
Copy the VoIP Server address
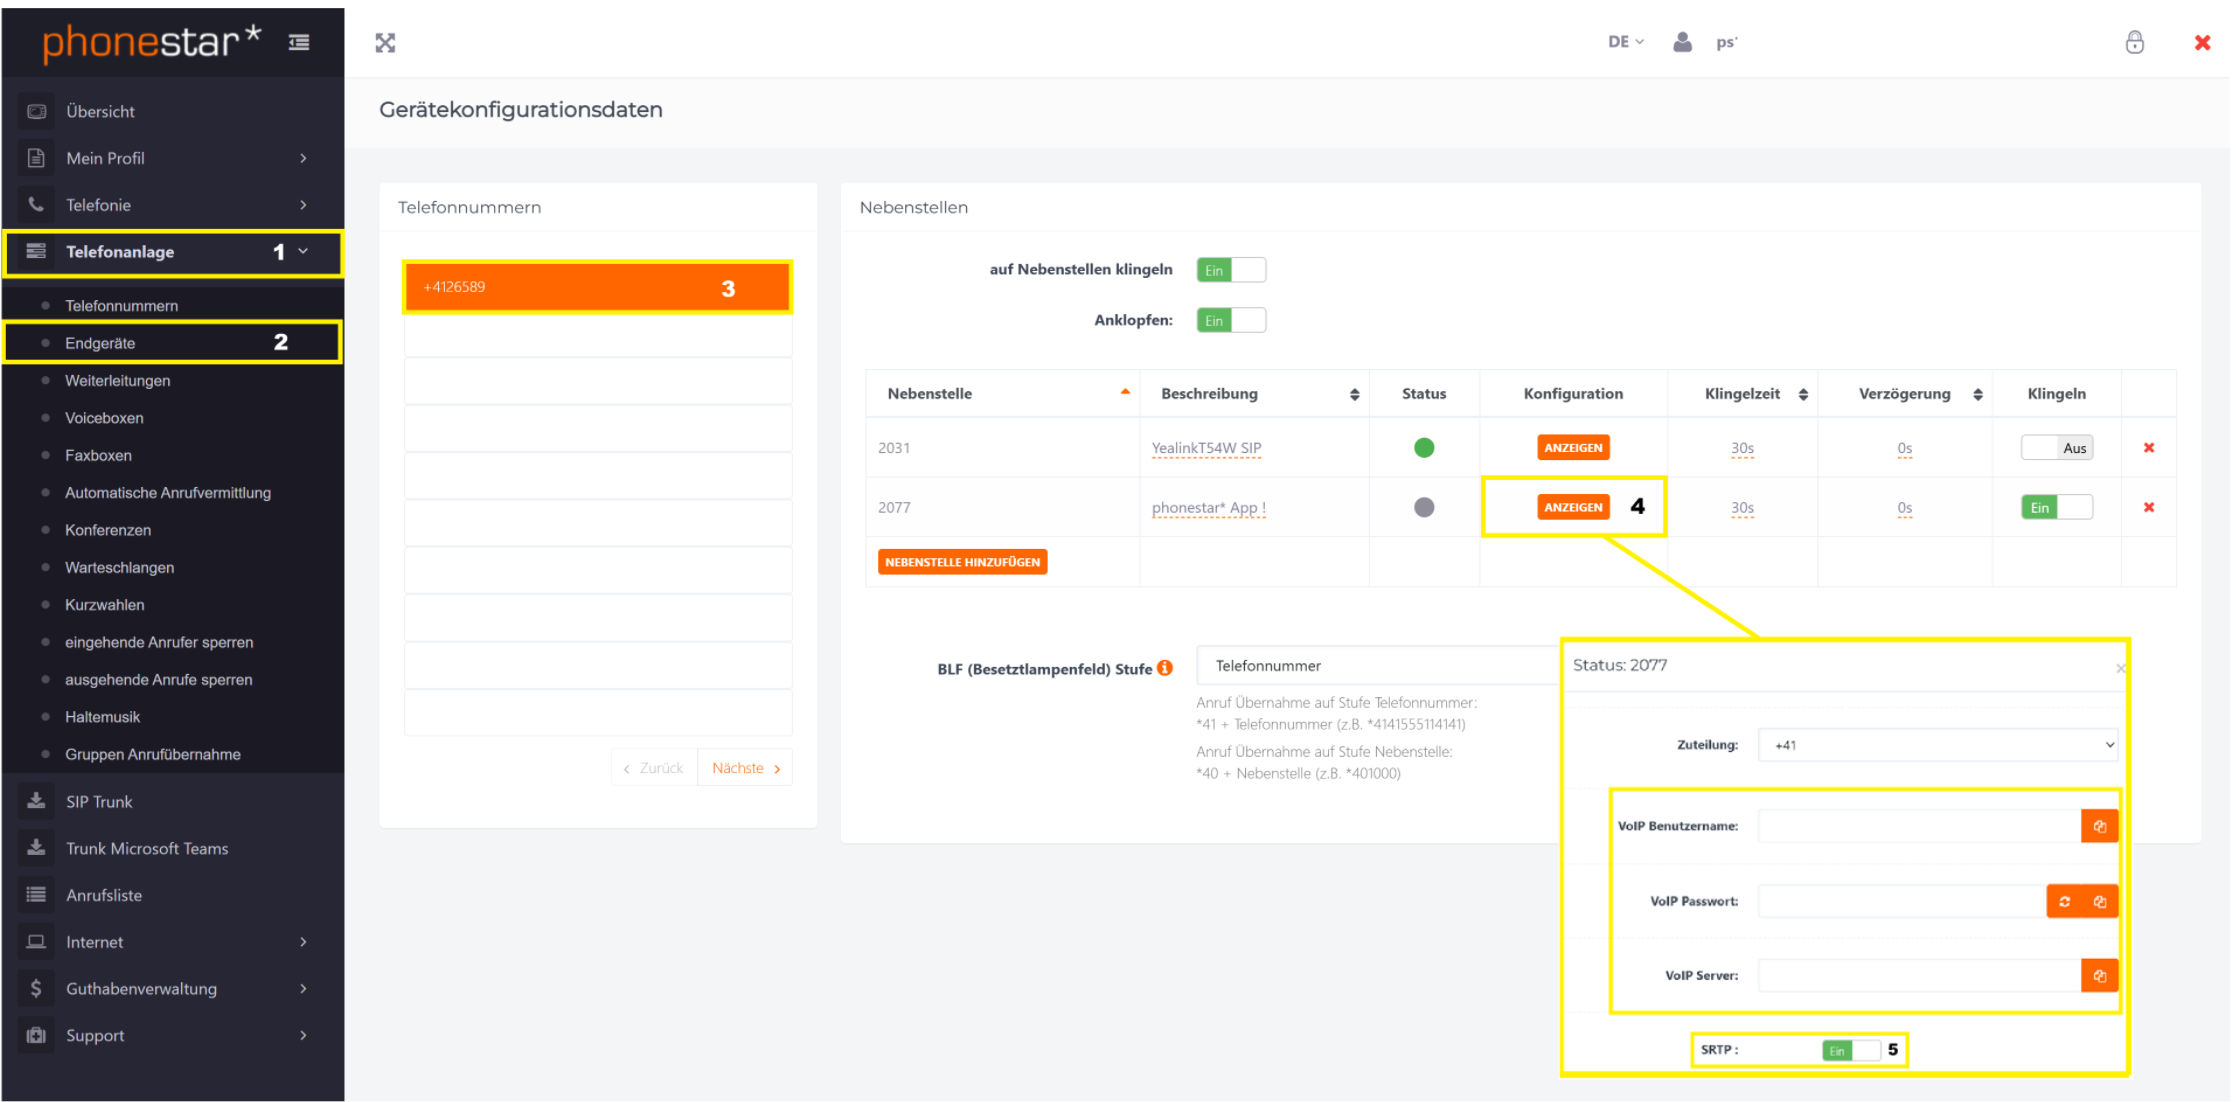[2099, 975]
